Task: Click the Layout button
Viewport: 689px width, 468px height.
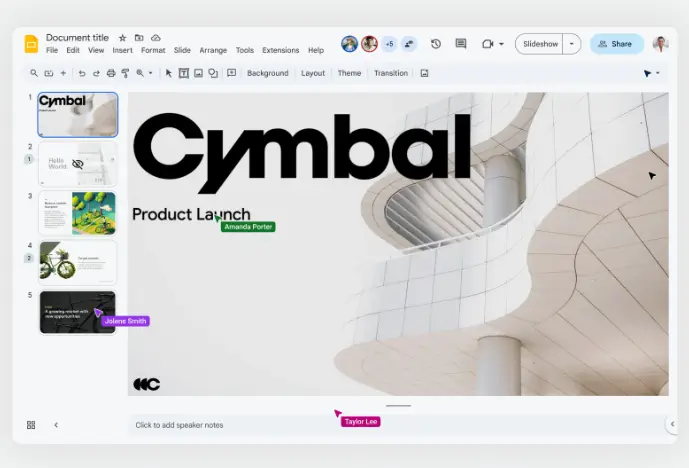Action: pyautogui.click(x=313, y=73)
